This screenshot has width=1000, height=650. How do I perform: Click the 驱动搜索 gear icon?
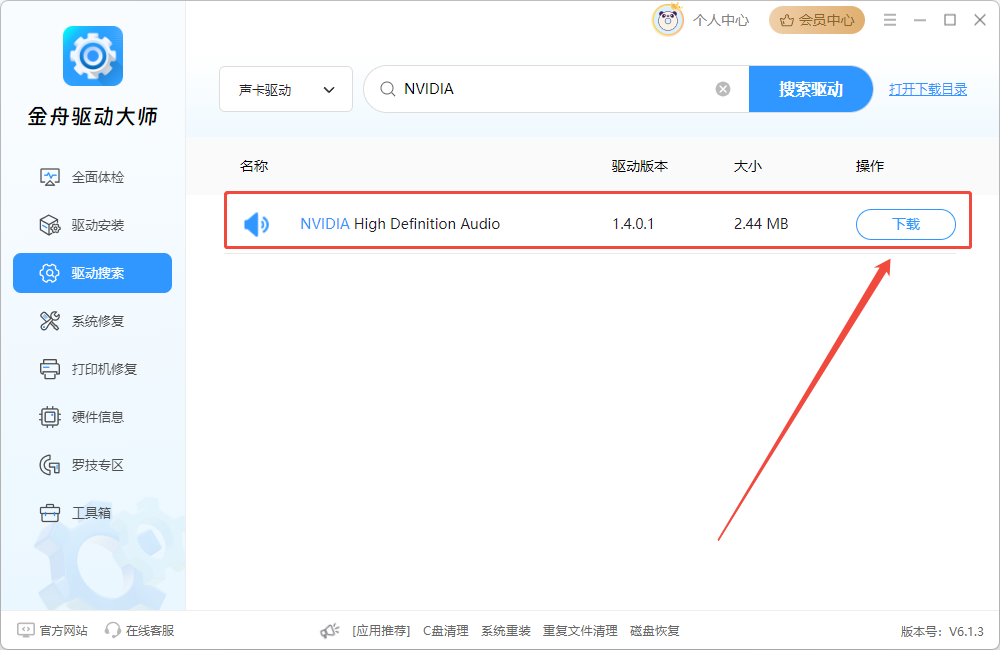tap(50, 273)
